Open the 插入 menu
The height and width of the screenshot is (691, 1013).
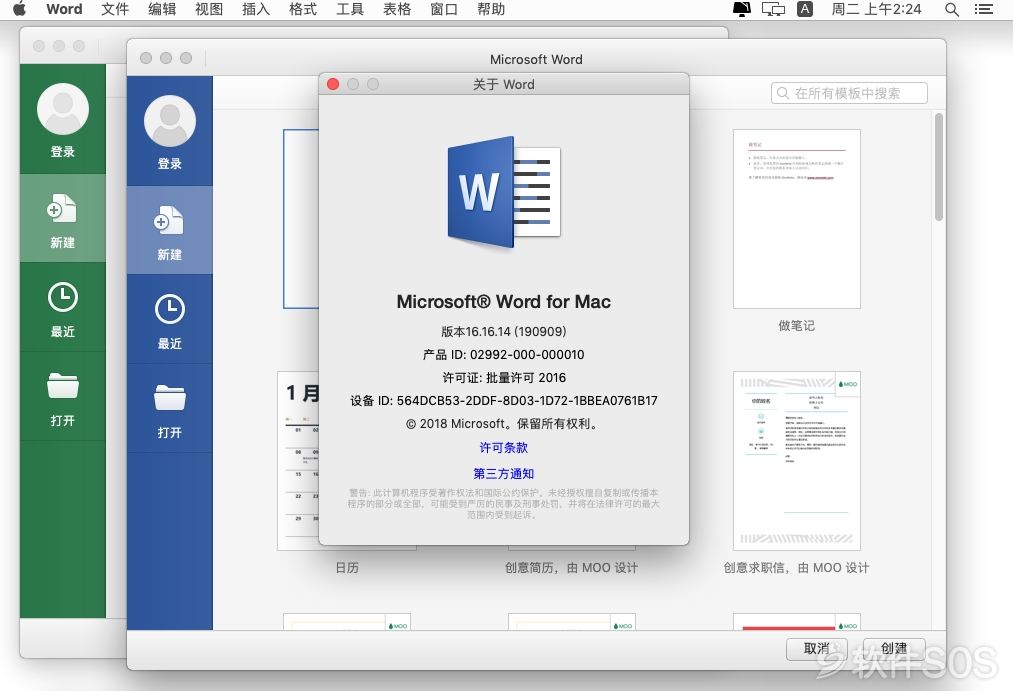pos(256,9)
